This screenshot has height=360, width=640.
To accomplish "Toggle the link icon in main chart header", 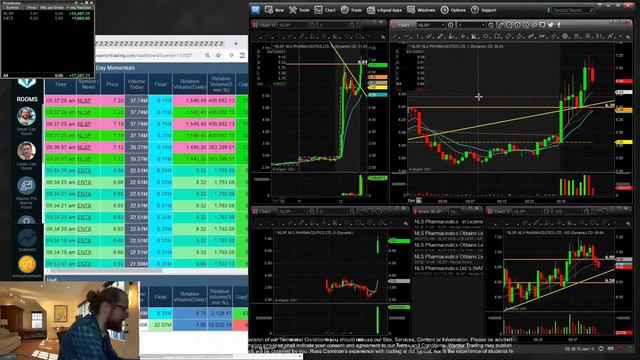I will coord(534,25).
